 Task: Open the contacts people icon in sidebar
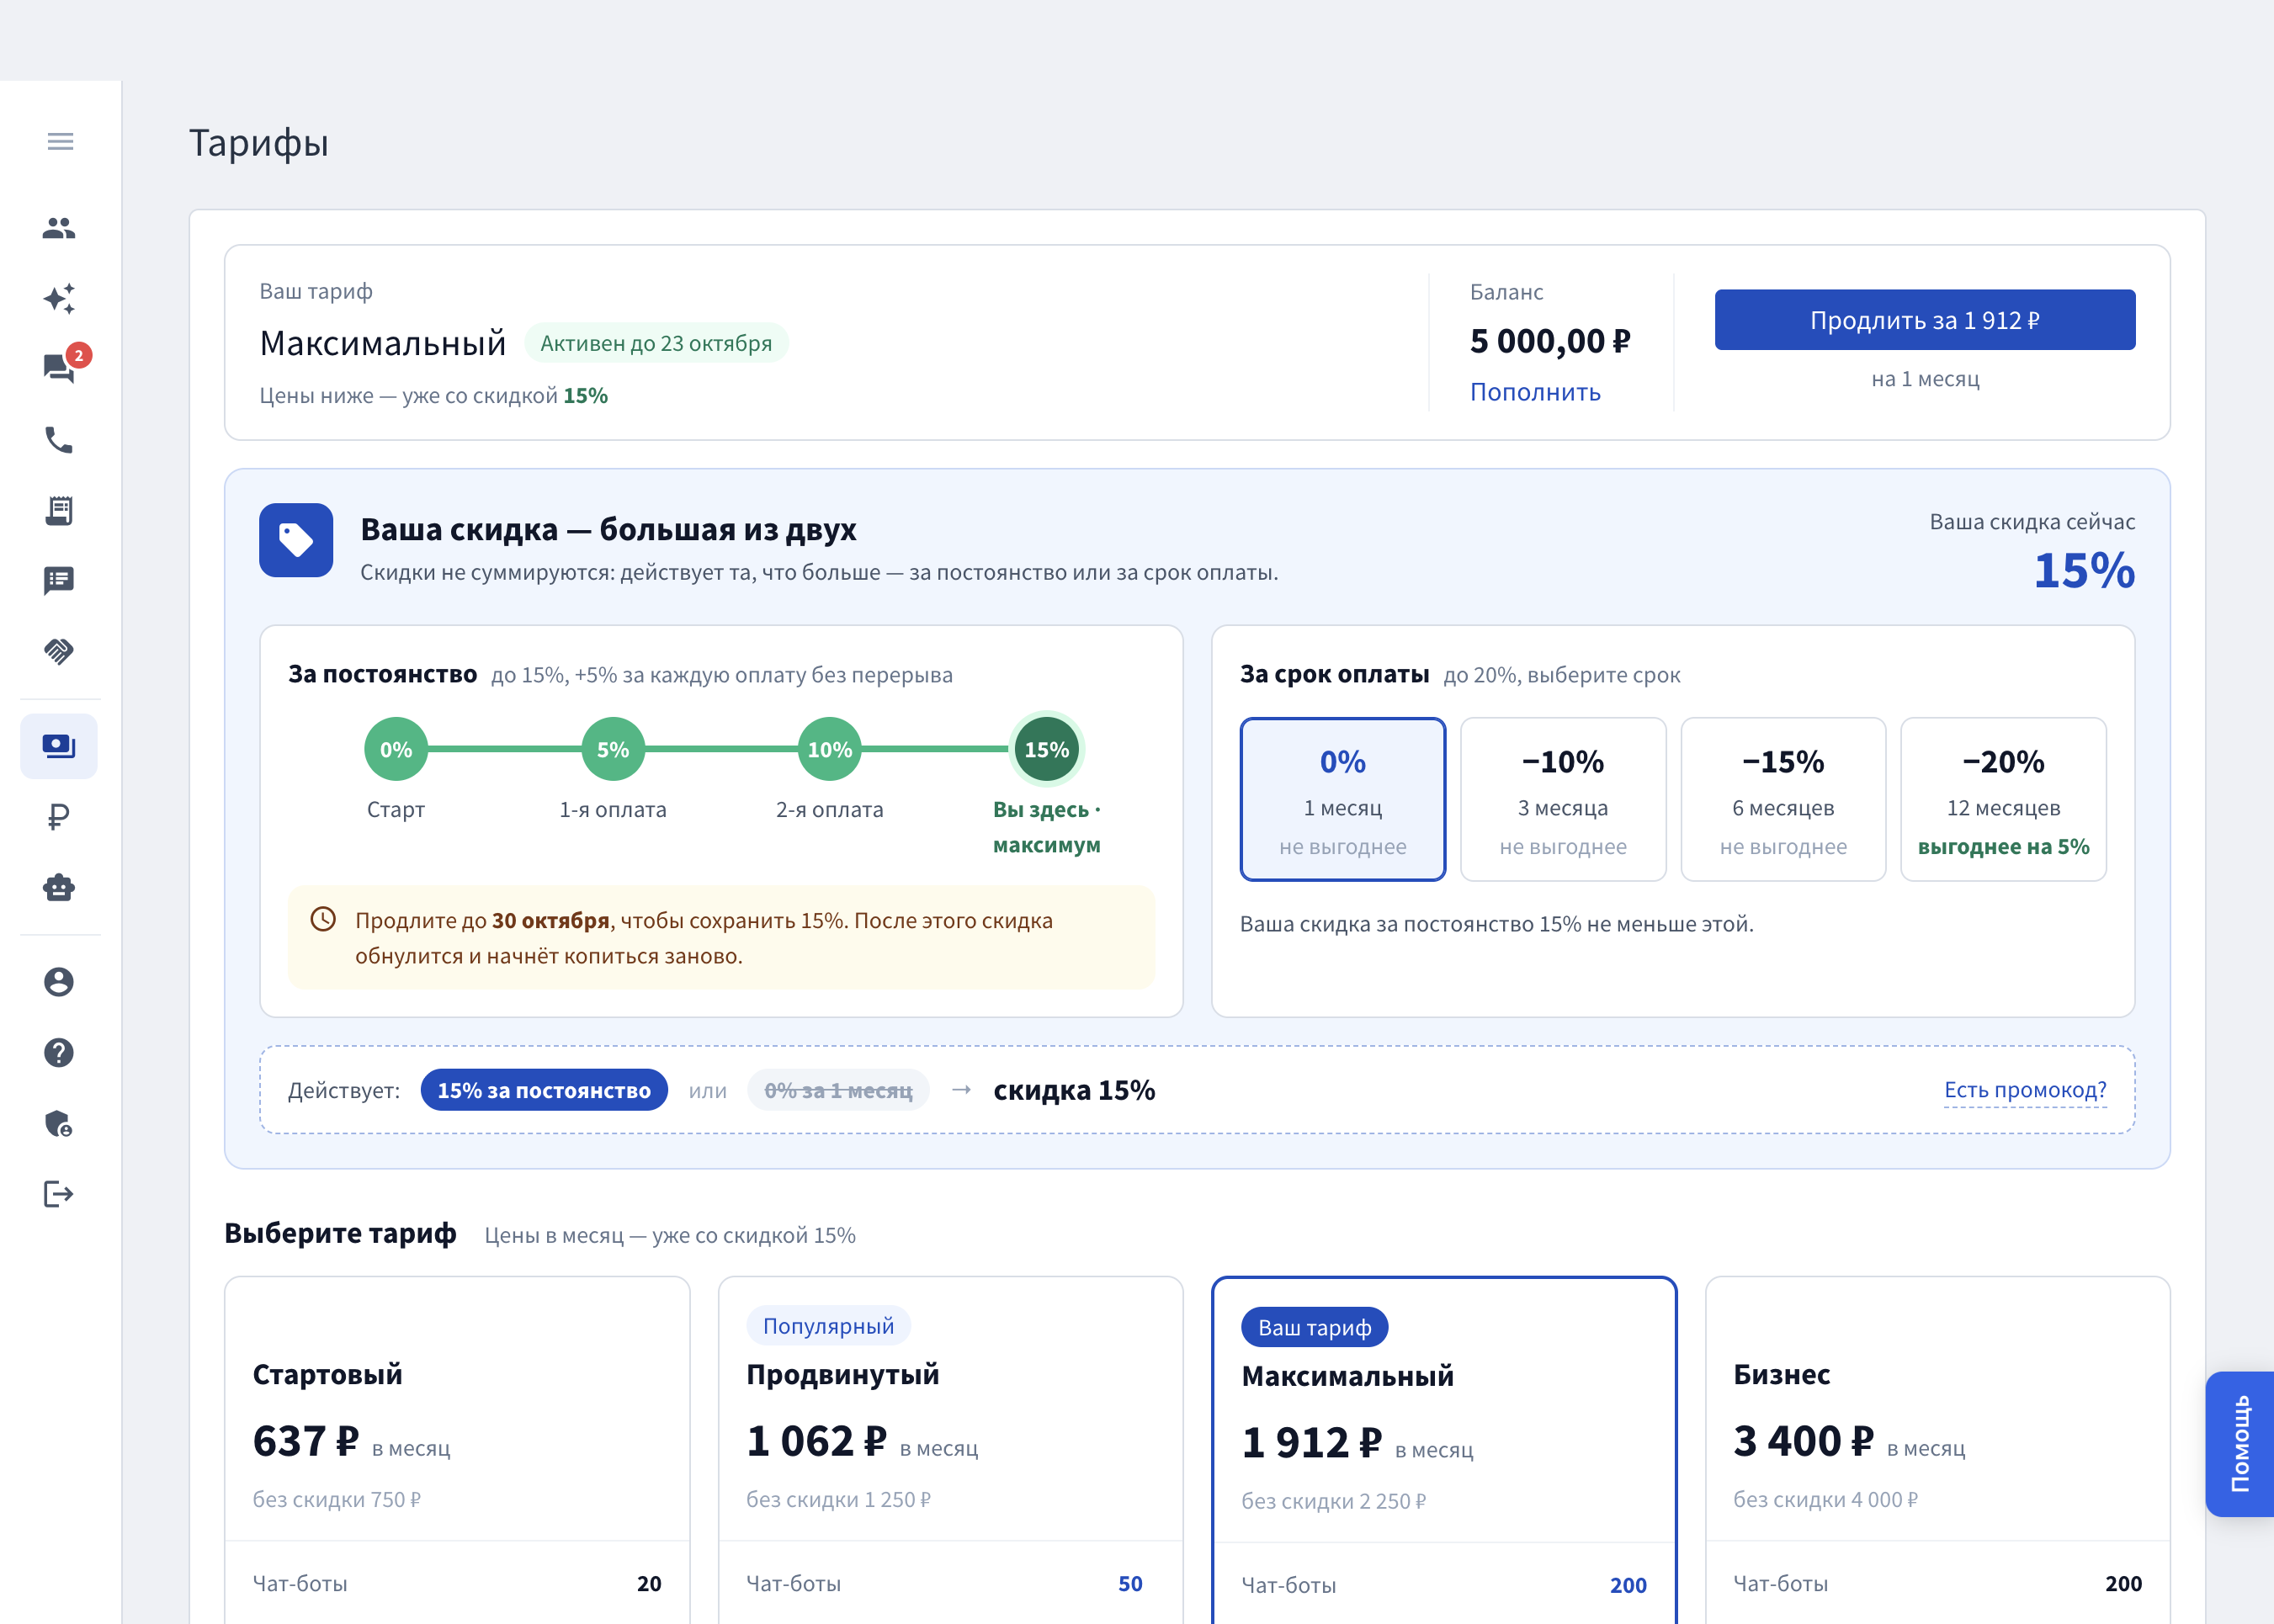(x=59, y=228)
